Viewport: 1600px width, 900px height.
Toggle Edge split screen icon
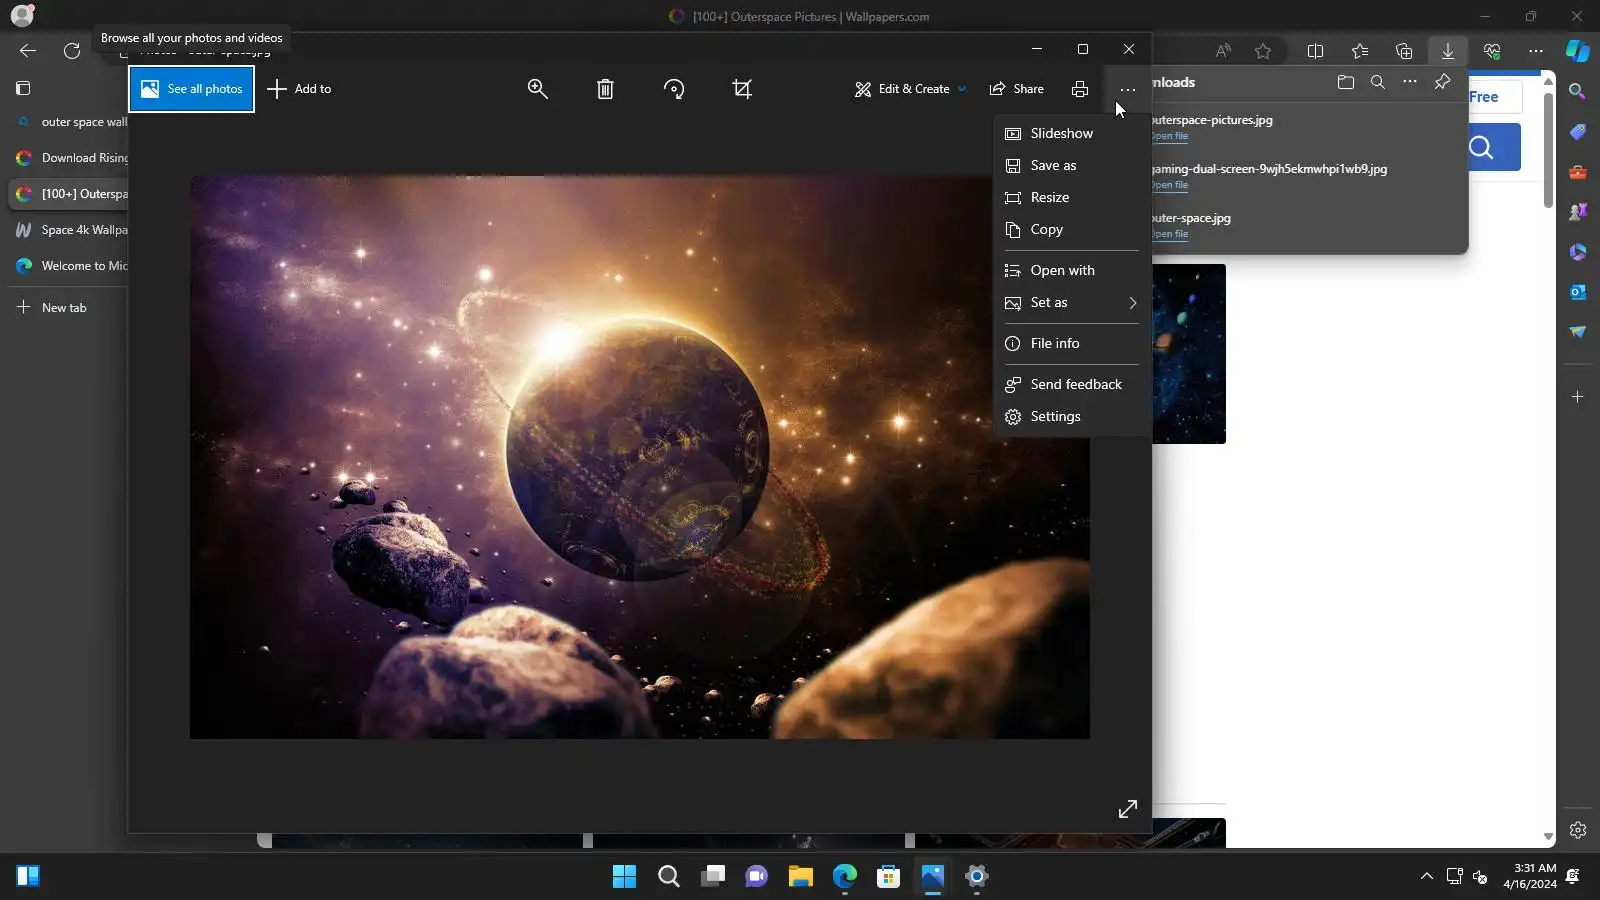[1316, 51]
